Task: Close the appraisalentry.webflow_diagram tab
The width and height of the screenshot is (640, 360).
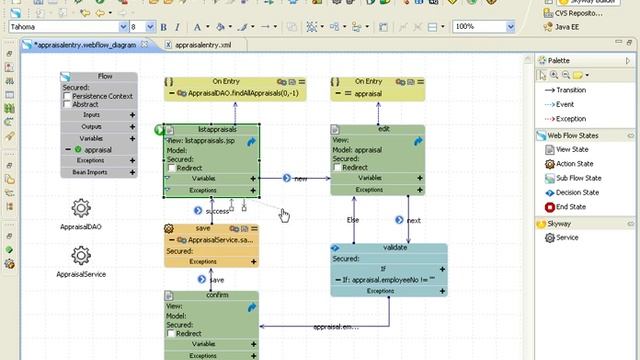Action: coord(144,44)
